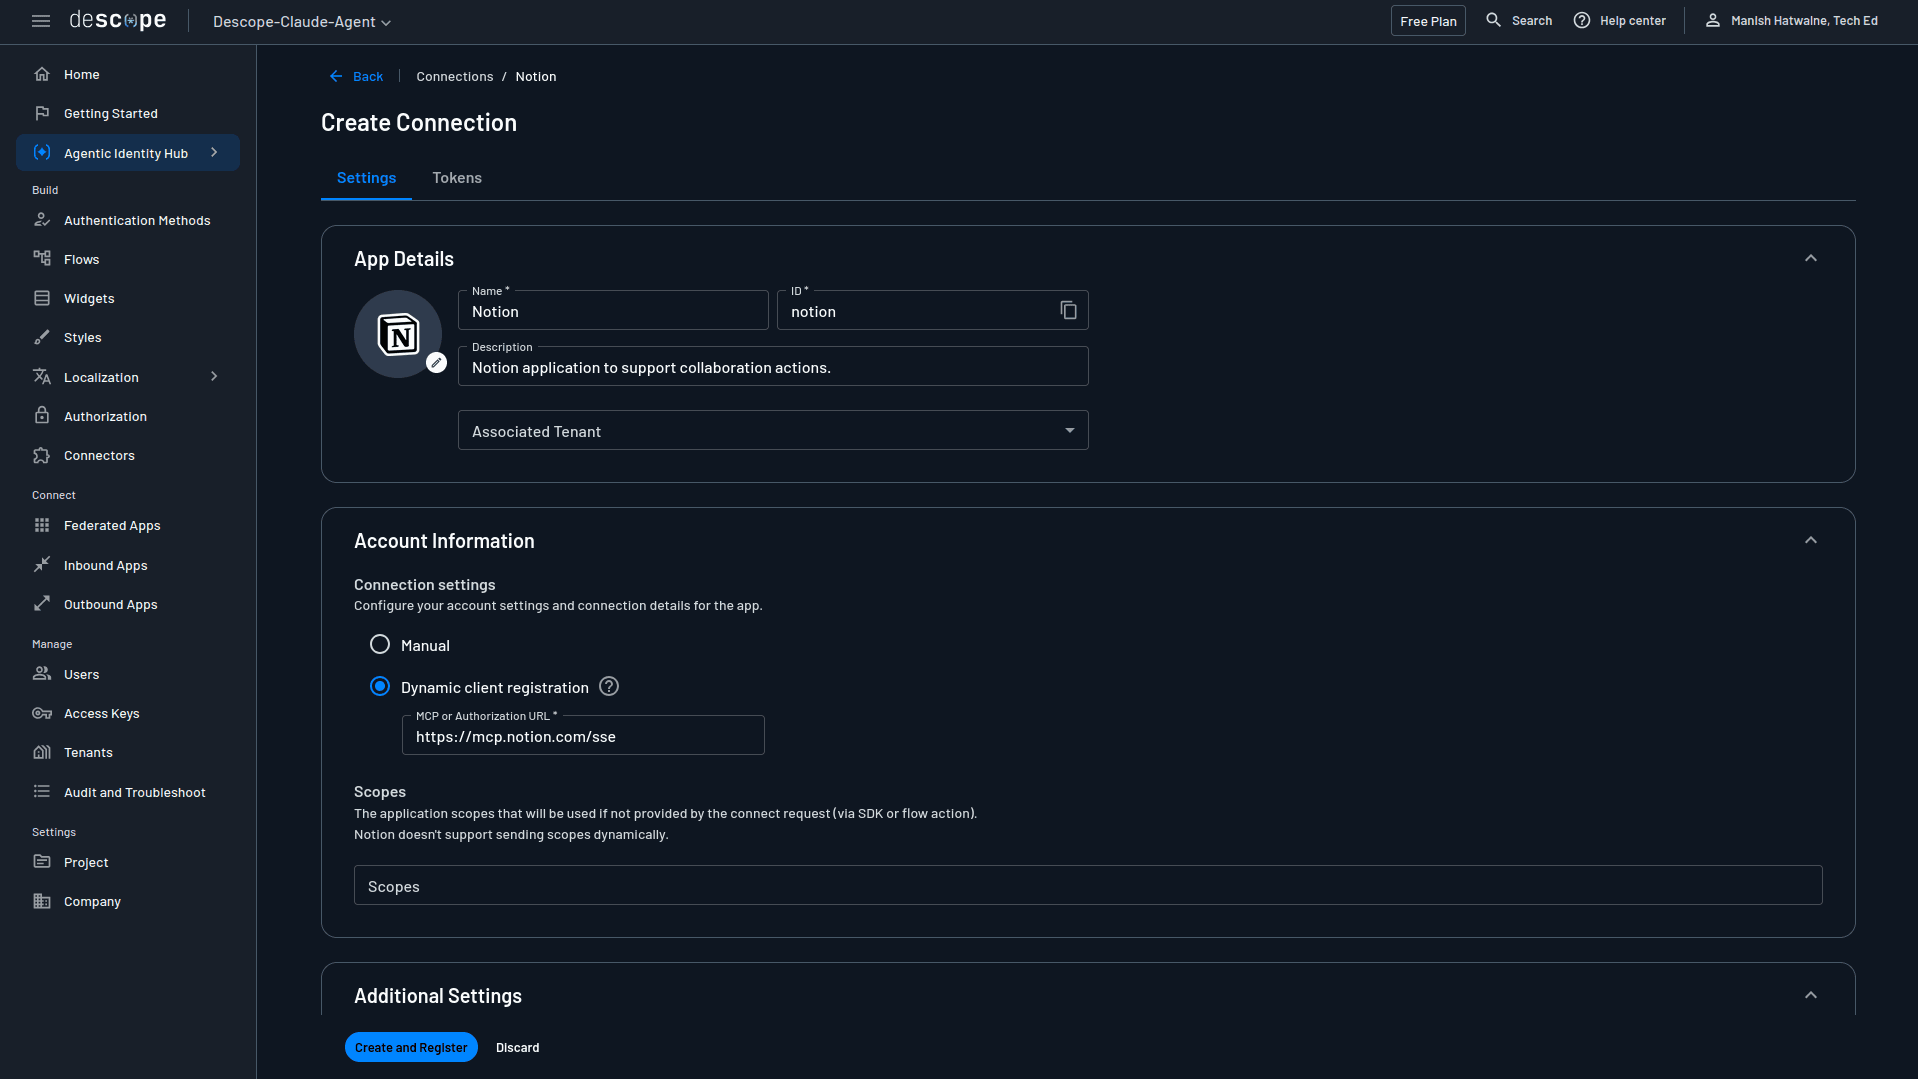Click the Descope logo
The width and height of the screenshot is (1918, 1079).
click(x=118, y=20)
